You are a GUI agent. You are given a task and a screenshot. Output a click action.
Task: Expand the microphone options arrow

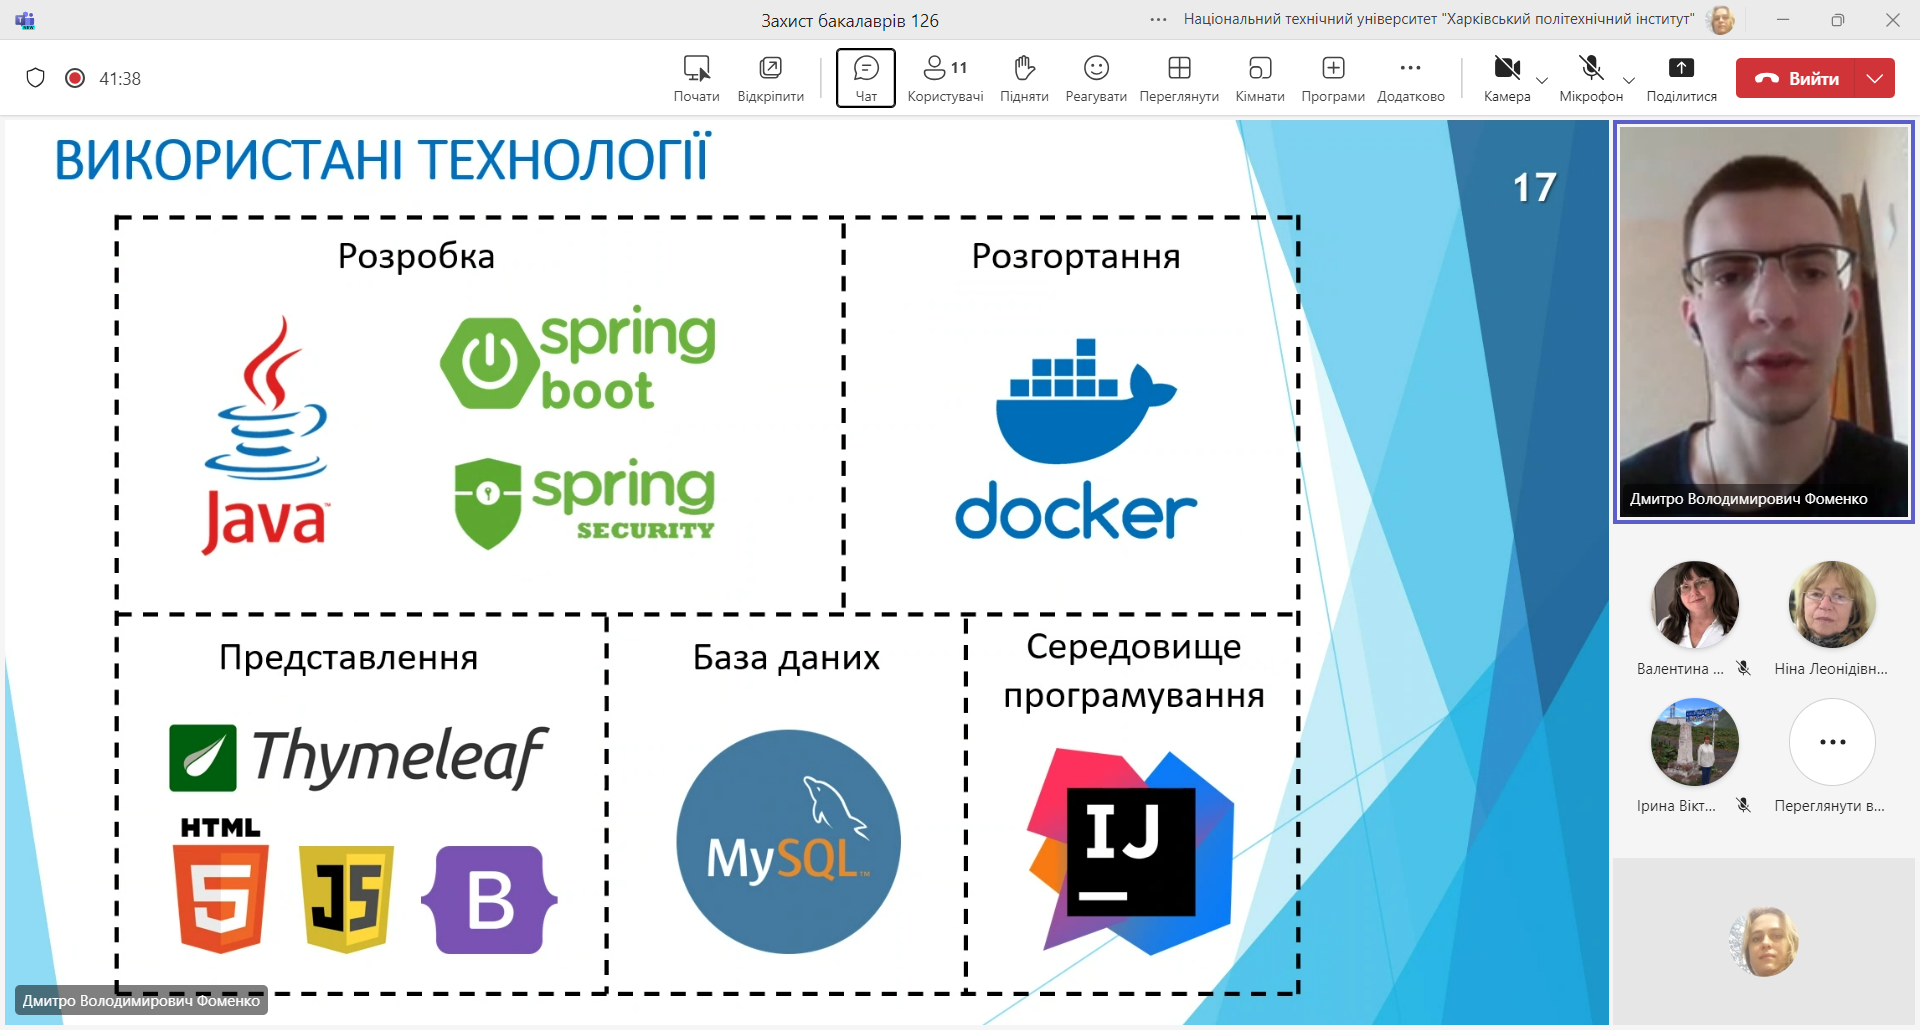coord(1629,80)
